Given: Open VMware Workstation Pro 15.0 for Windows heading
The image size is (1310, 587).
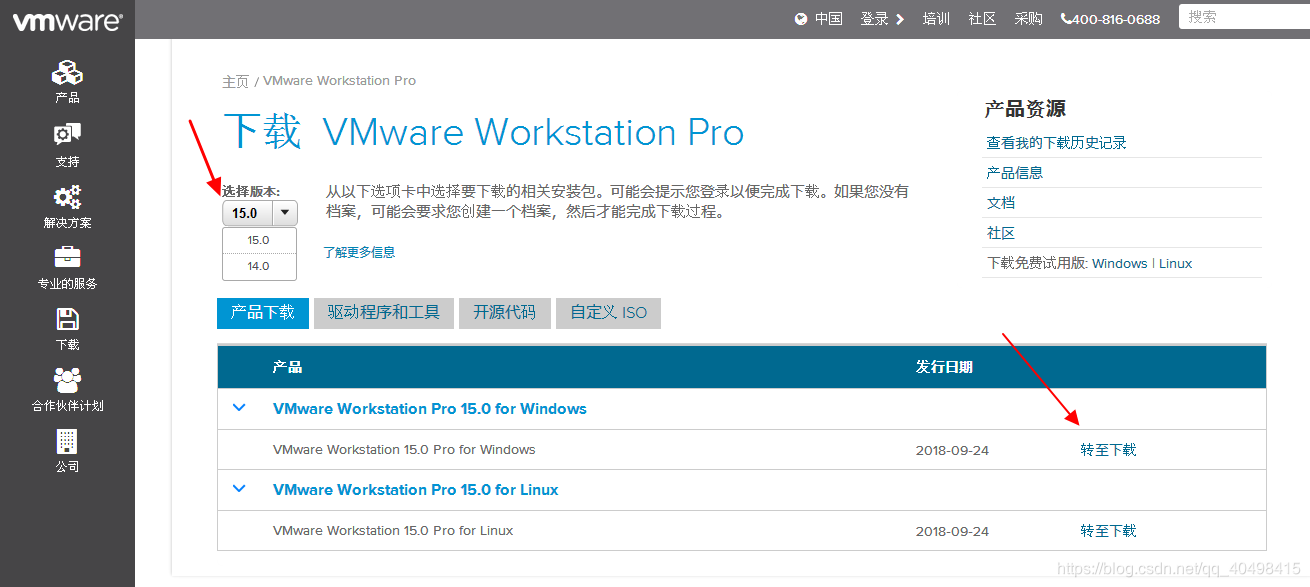Looking at the screenshot, I should 430,409.
